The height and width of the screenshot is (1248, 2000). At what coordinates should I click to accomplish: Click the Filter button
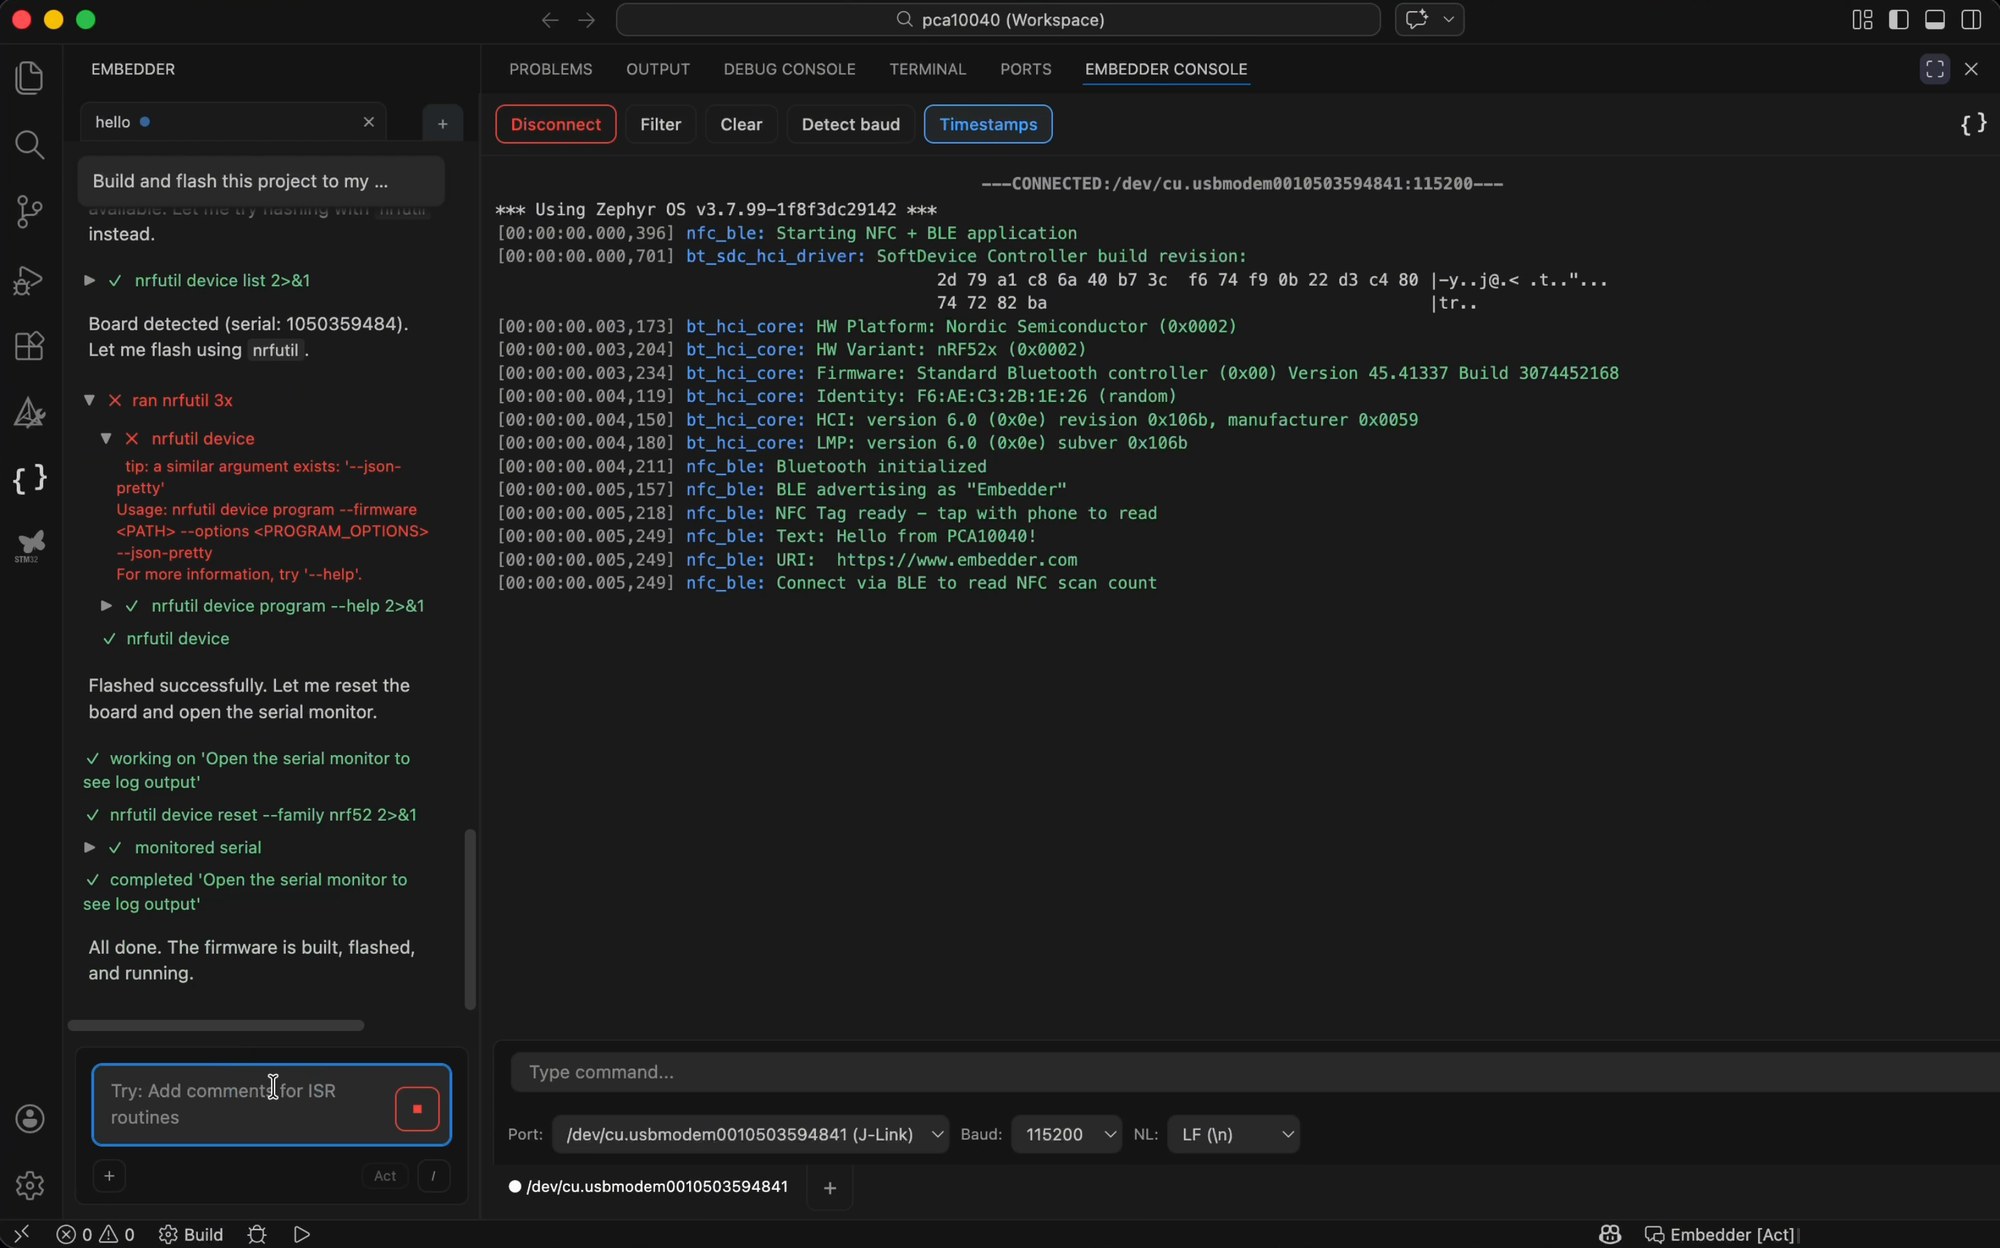point(660,124)
